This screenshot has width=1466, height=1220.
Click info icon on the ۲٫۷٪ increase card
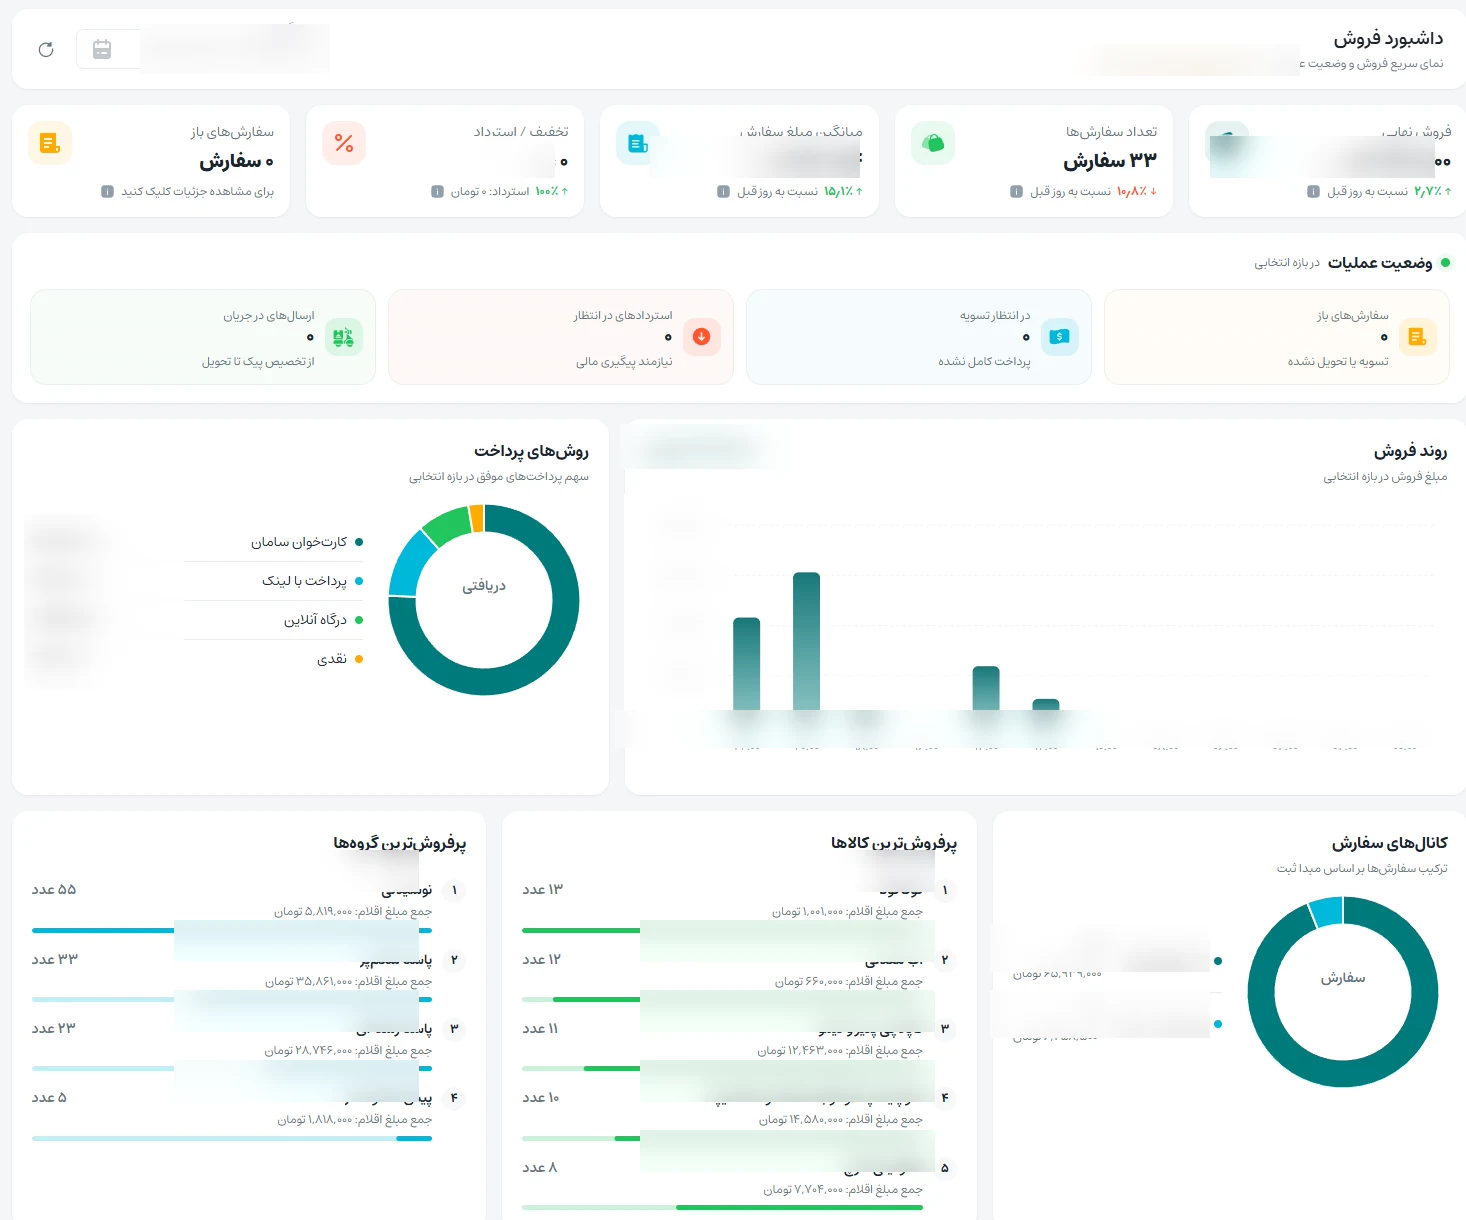point(1313,191)
